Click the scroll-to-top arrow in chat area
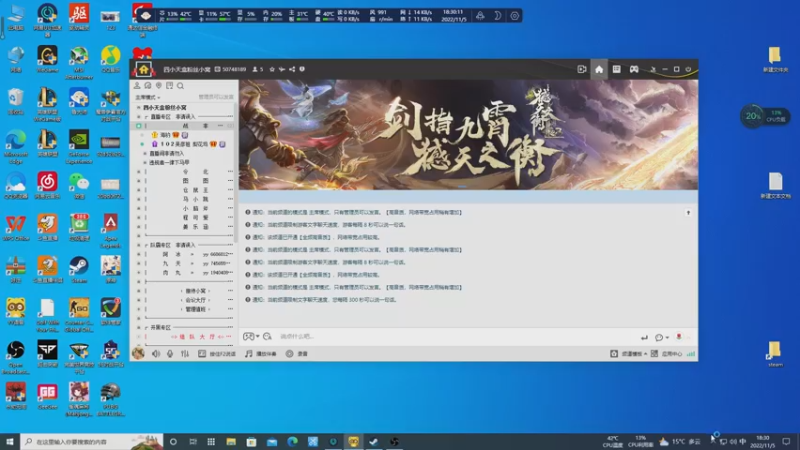This screenshot has height=450, width=800. point(688,212)
